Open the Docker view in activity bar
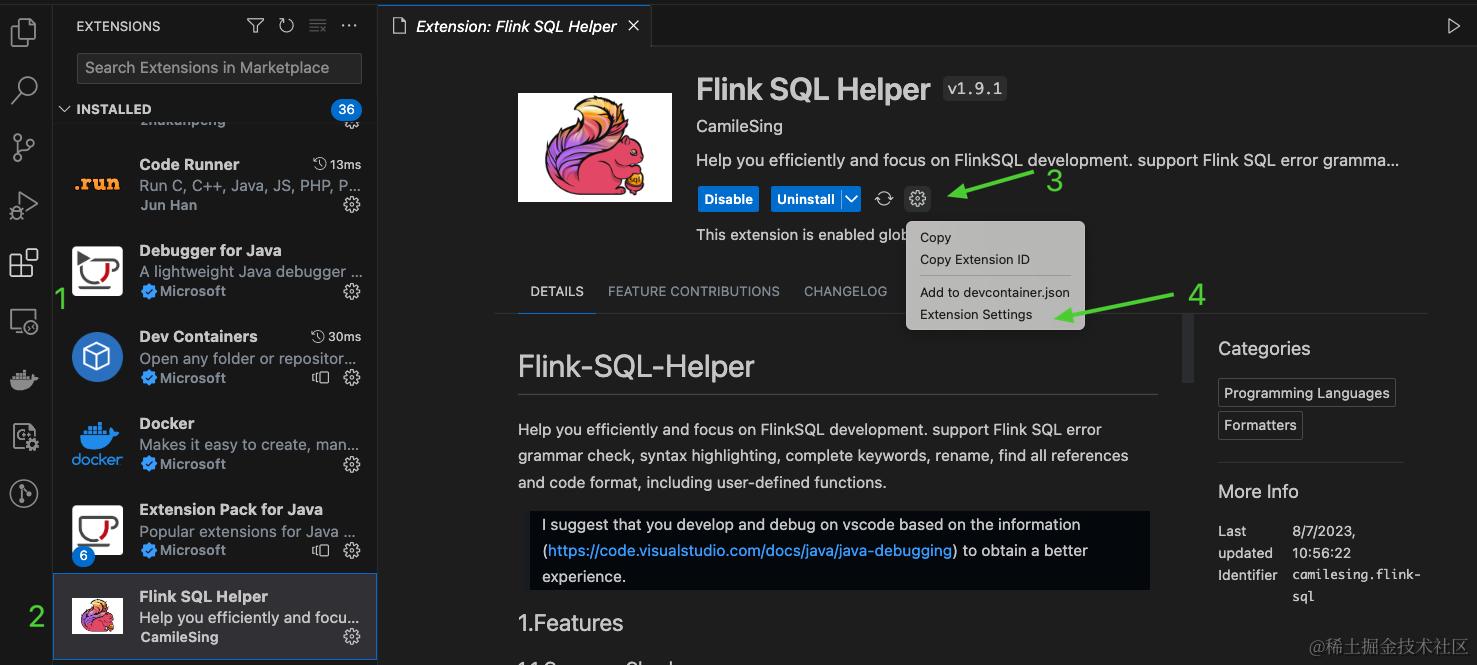This screenshot has height=665, width=1477. click(x=23, y=379)
